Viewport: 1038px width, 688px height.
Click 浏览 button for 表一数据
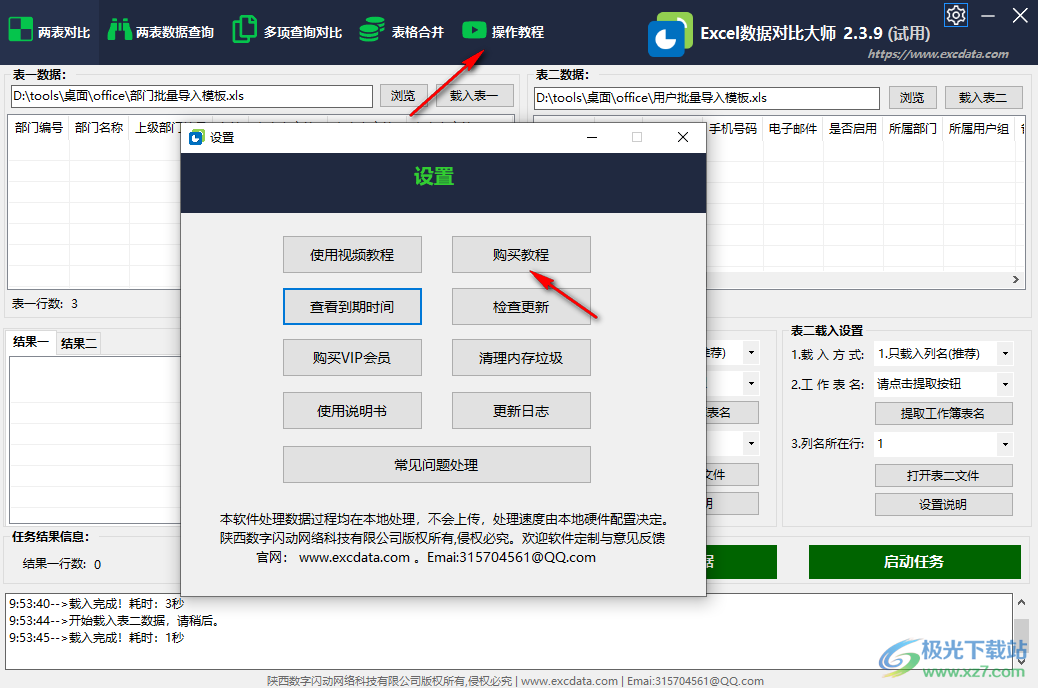click(x=402, y=96)
